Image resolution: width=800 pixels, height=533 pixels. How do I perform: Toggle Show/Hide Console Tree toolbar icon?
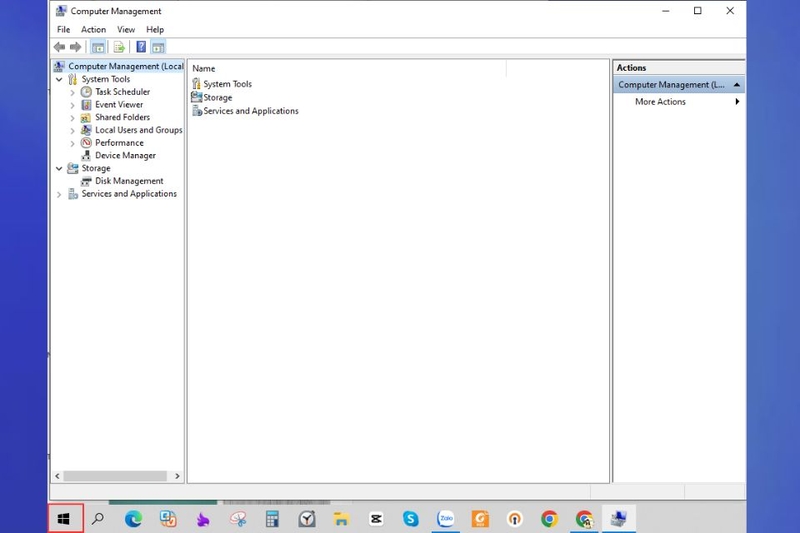98,47
